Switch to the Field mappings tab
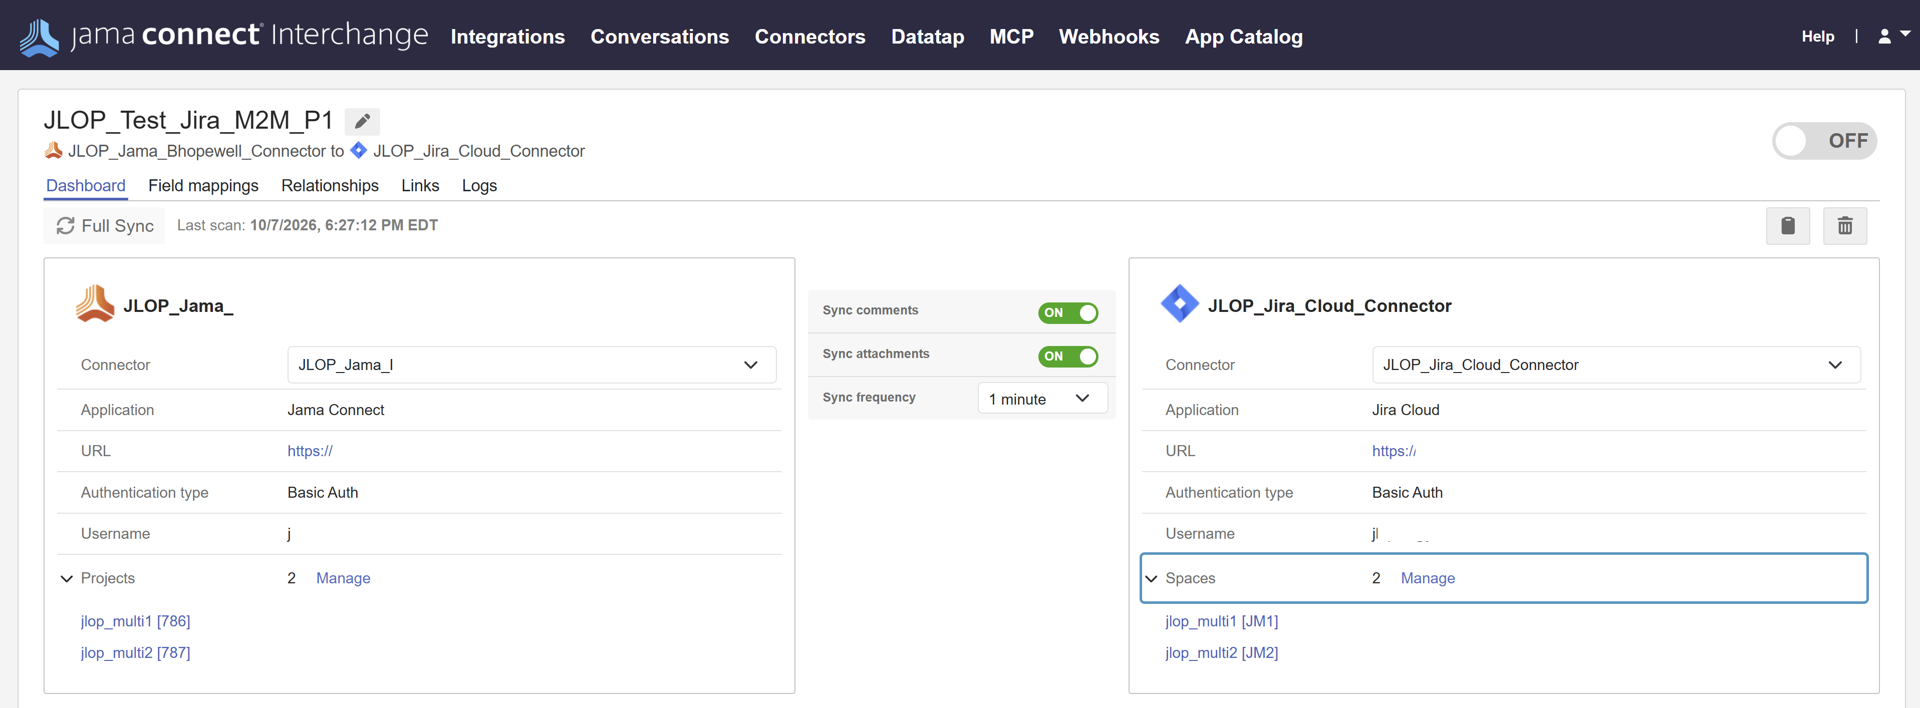 coord(203,186)
